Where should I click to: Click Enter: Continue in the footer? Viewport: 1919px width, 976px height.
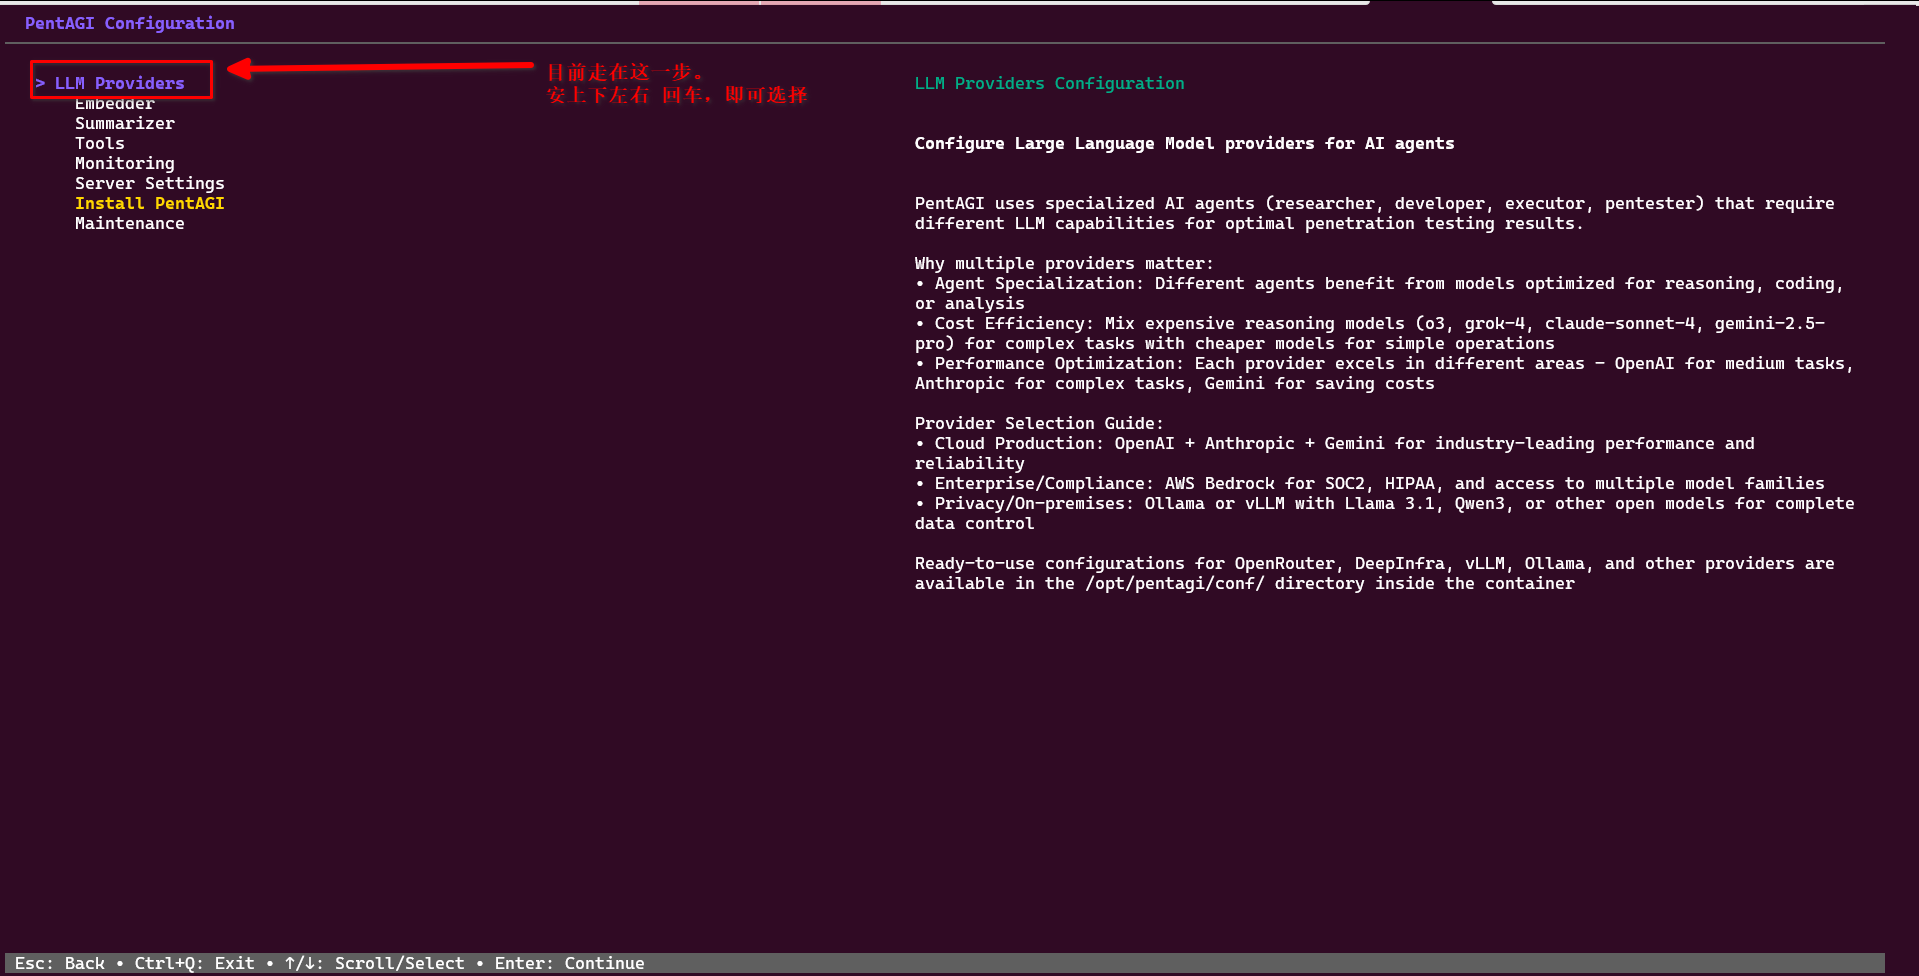[569, 963]
